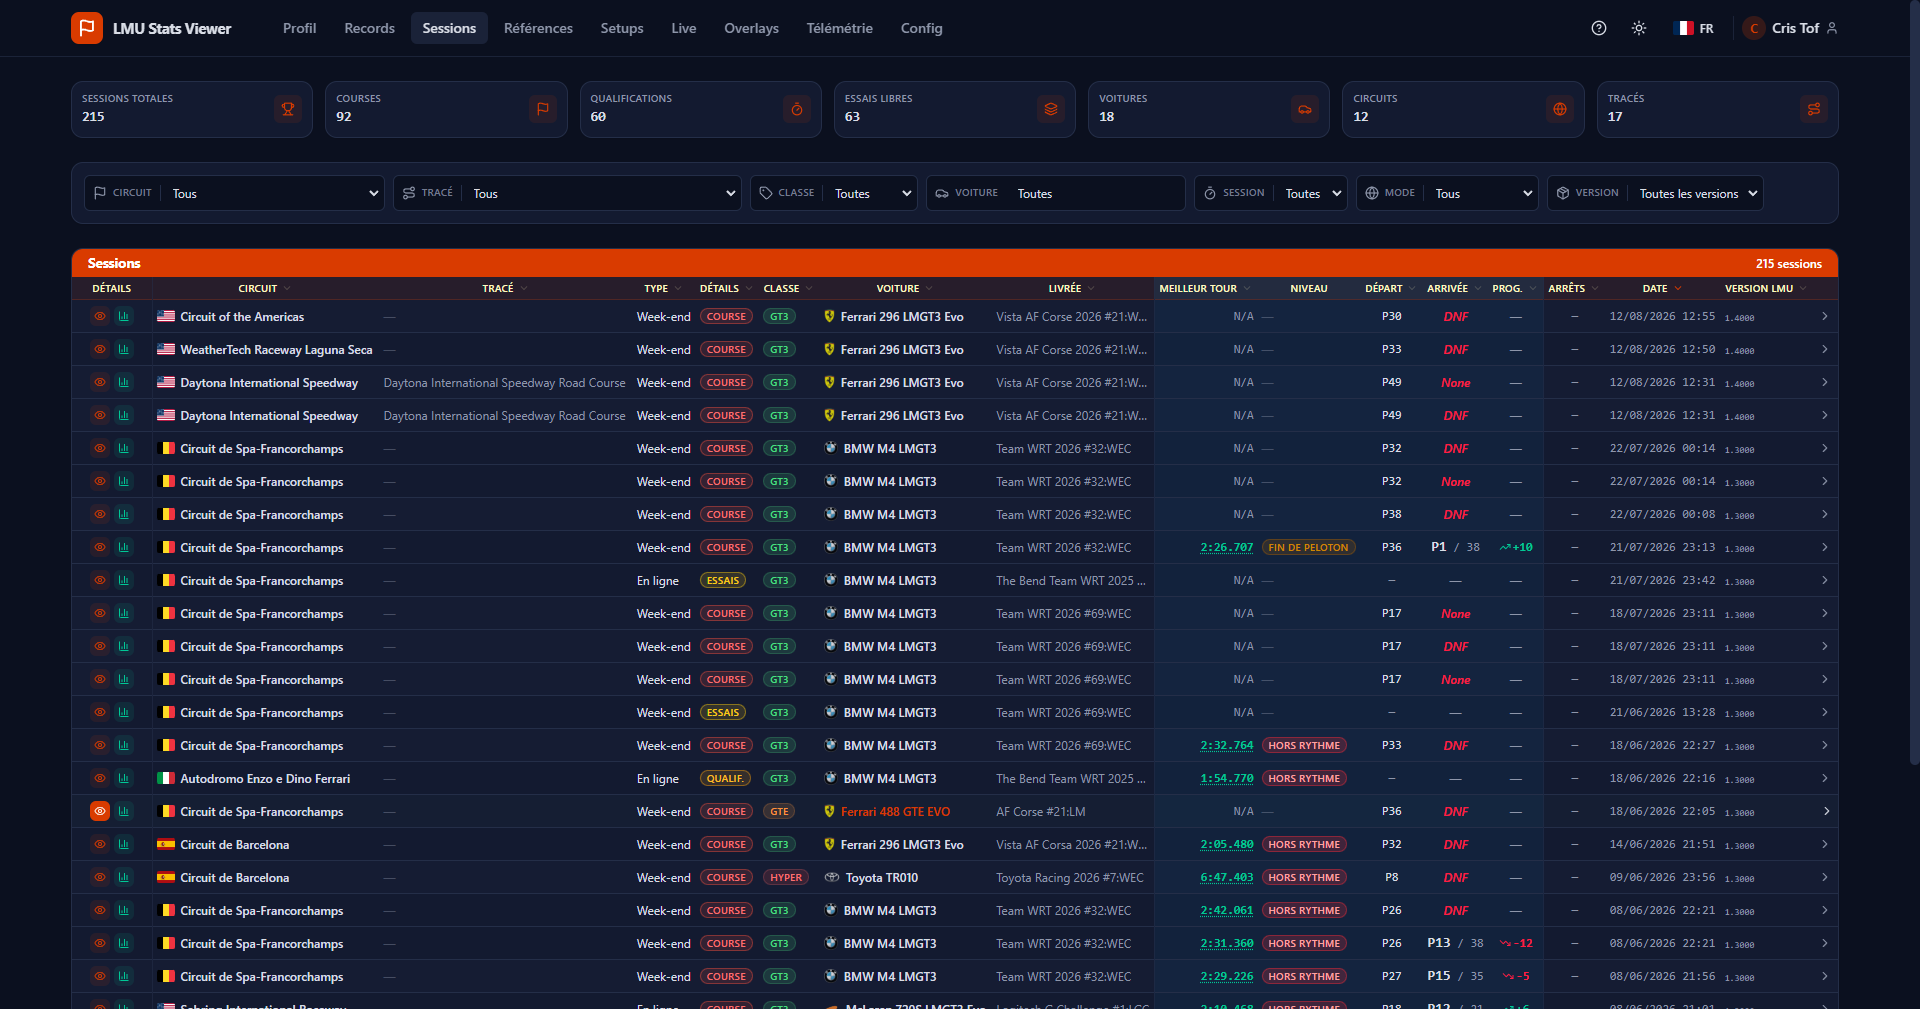Viewport: 1920px width, 1009px height.
Task: Switch to the Télémétrie tab
Action: [x=839, y=28]
